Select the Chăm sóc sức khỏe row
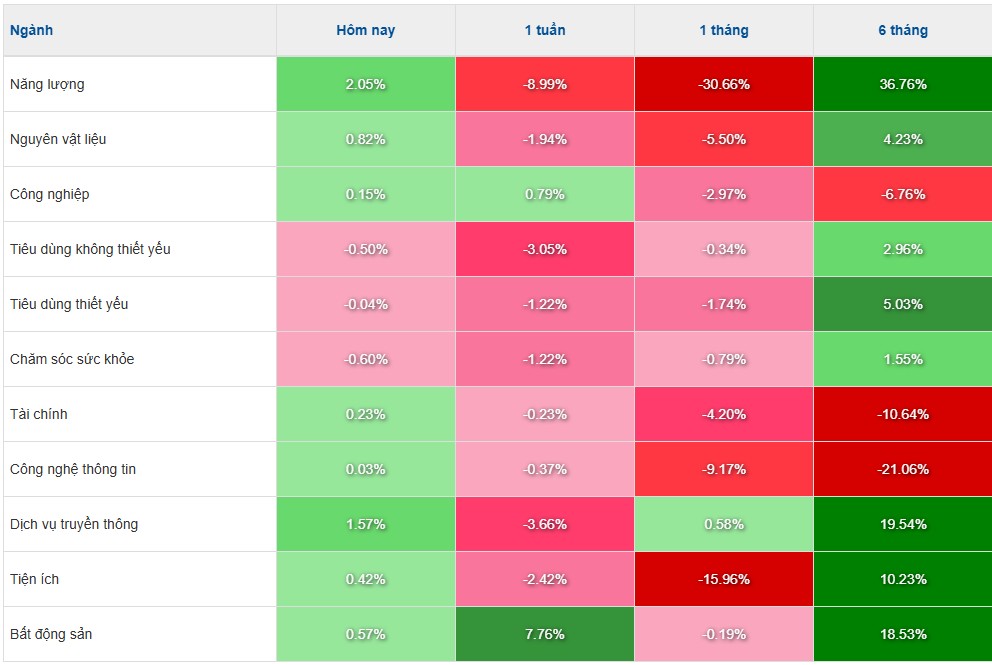Viewport: 992px width, 665px height. [72, 359]
